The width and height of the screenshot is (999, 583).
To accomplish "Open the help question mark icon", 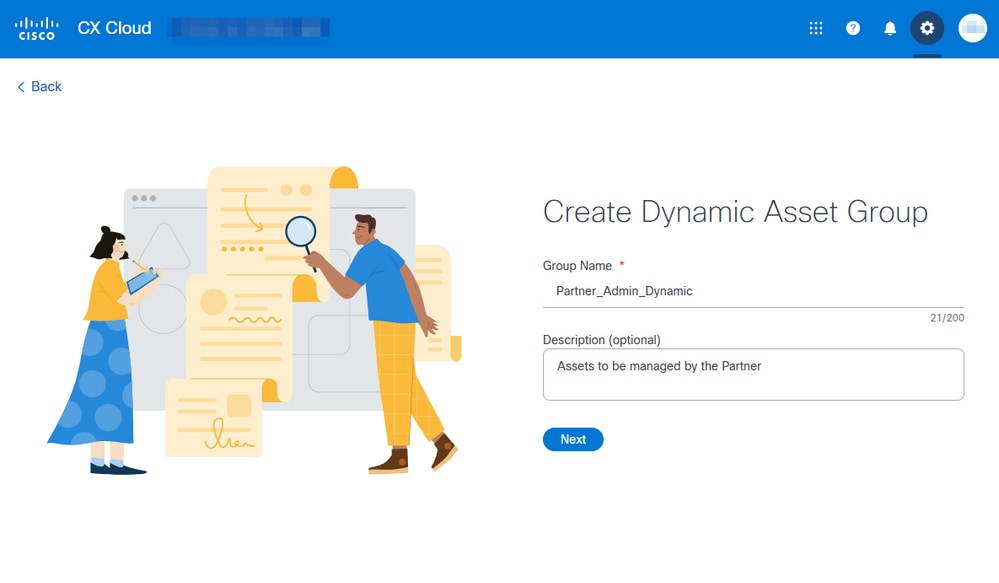I will pyautogui.click(x=852, y=28).
